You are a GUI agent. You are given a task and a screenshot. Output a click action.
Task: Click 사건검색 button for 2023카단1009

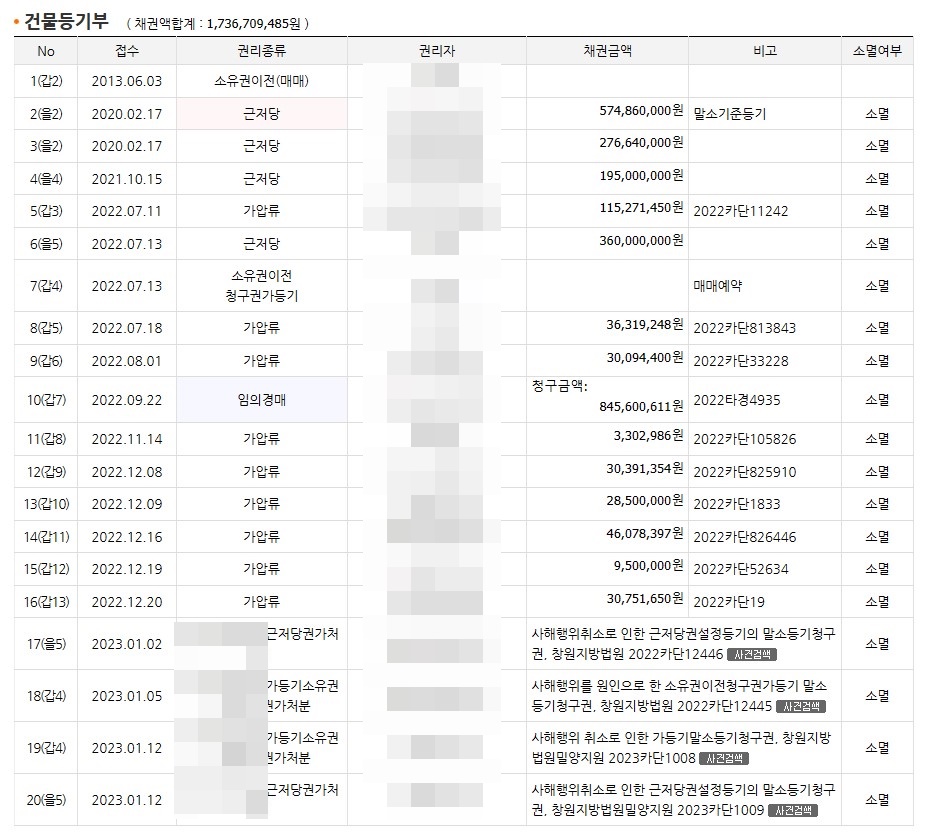coord(793,810)
